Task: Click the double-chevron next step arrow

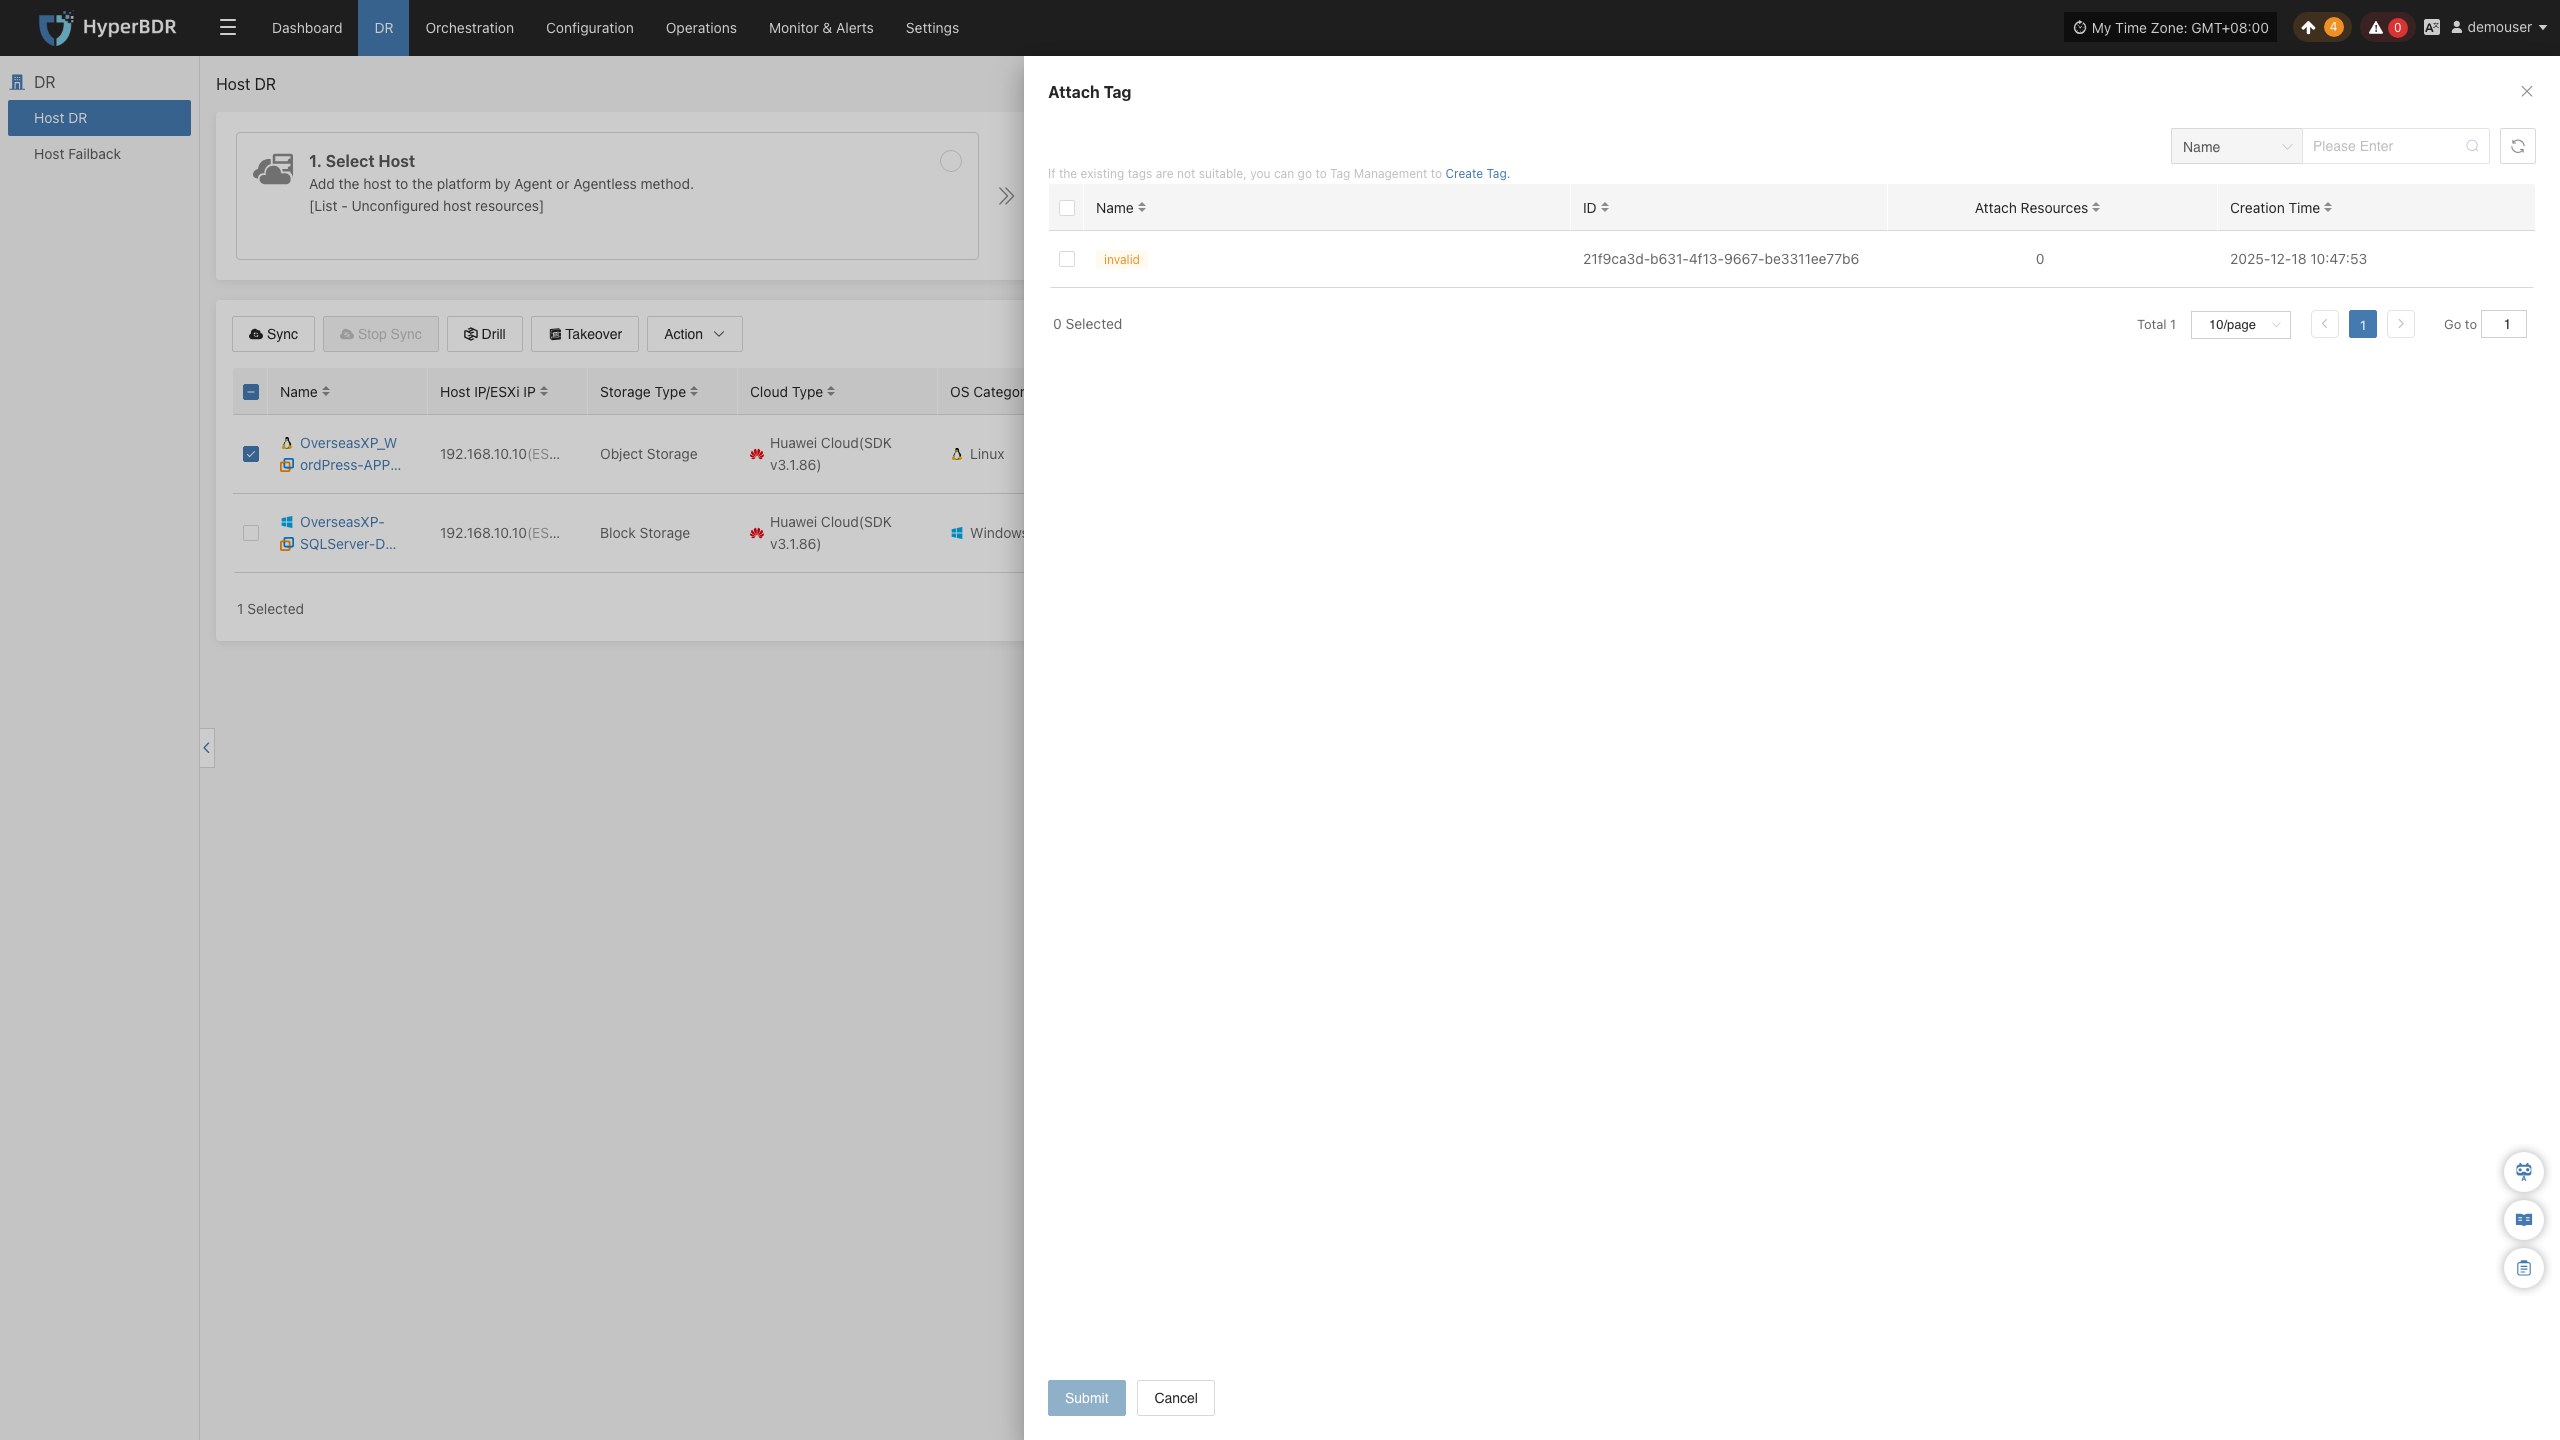Action: point(1006,196)
